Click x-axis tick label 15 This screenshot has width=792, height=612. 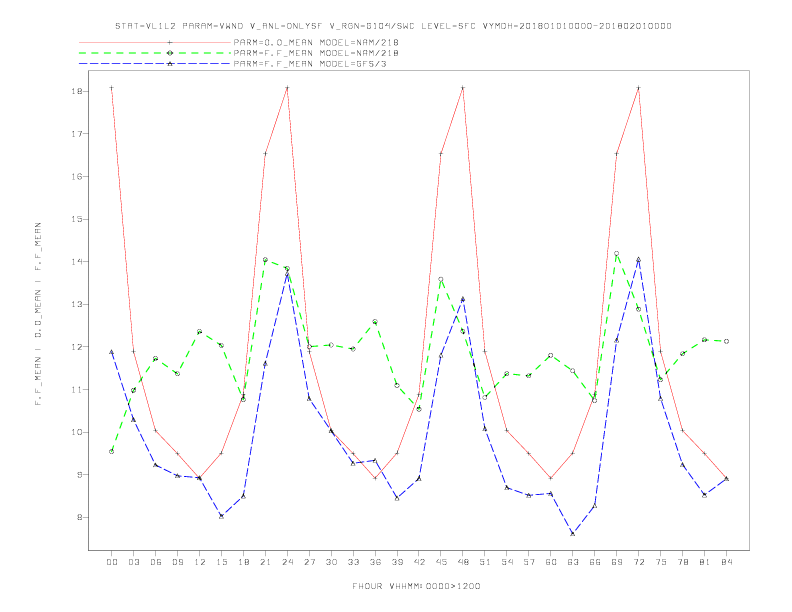[x=221, y=562]
